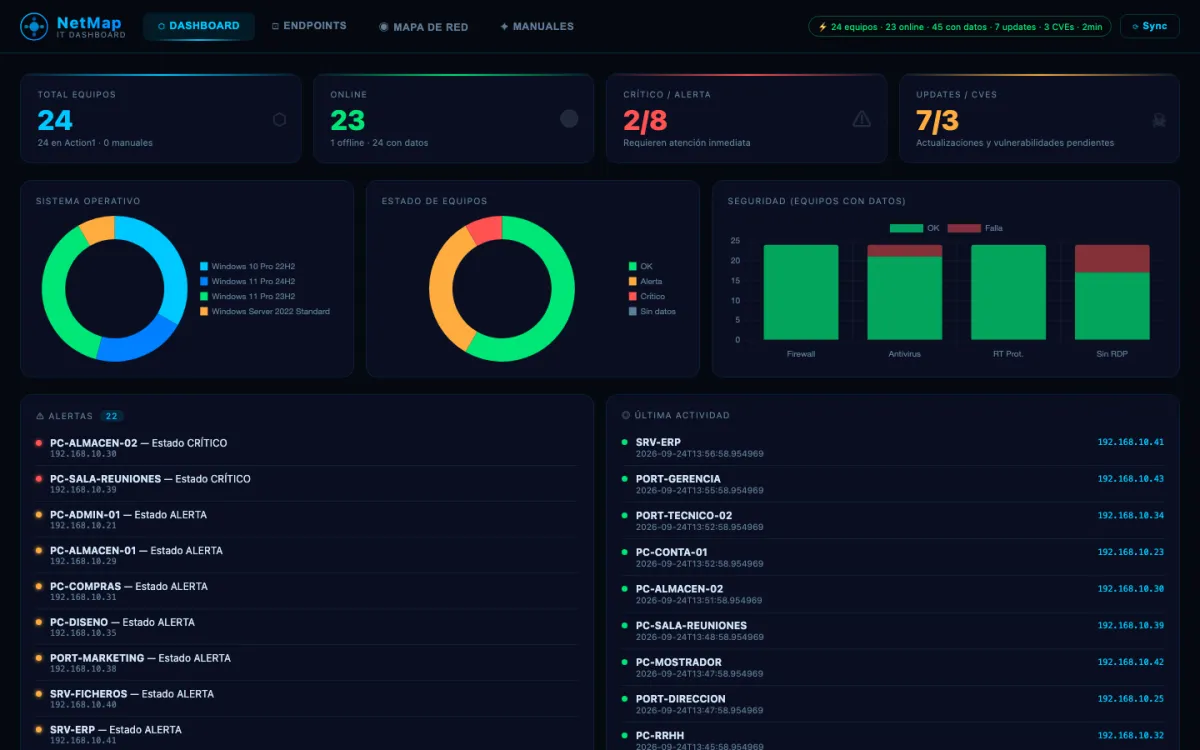Toggle the Crítico legend entry in Estado de Equipos
The image size is (1200, 750).
point(646,297)
